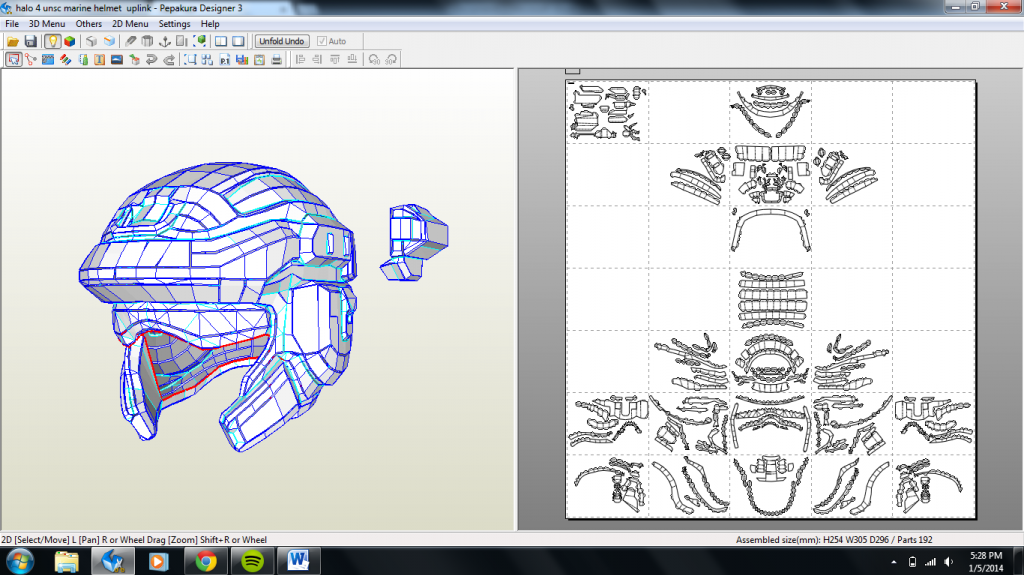Click the gray cube toolbar icon
The image size is (1024, 575).
pos(91,41)
